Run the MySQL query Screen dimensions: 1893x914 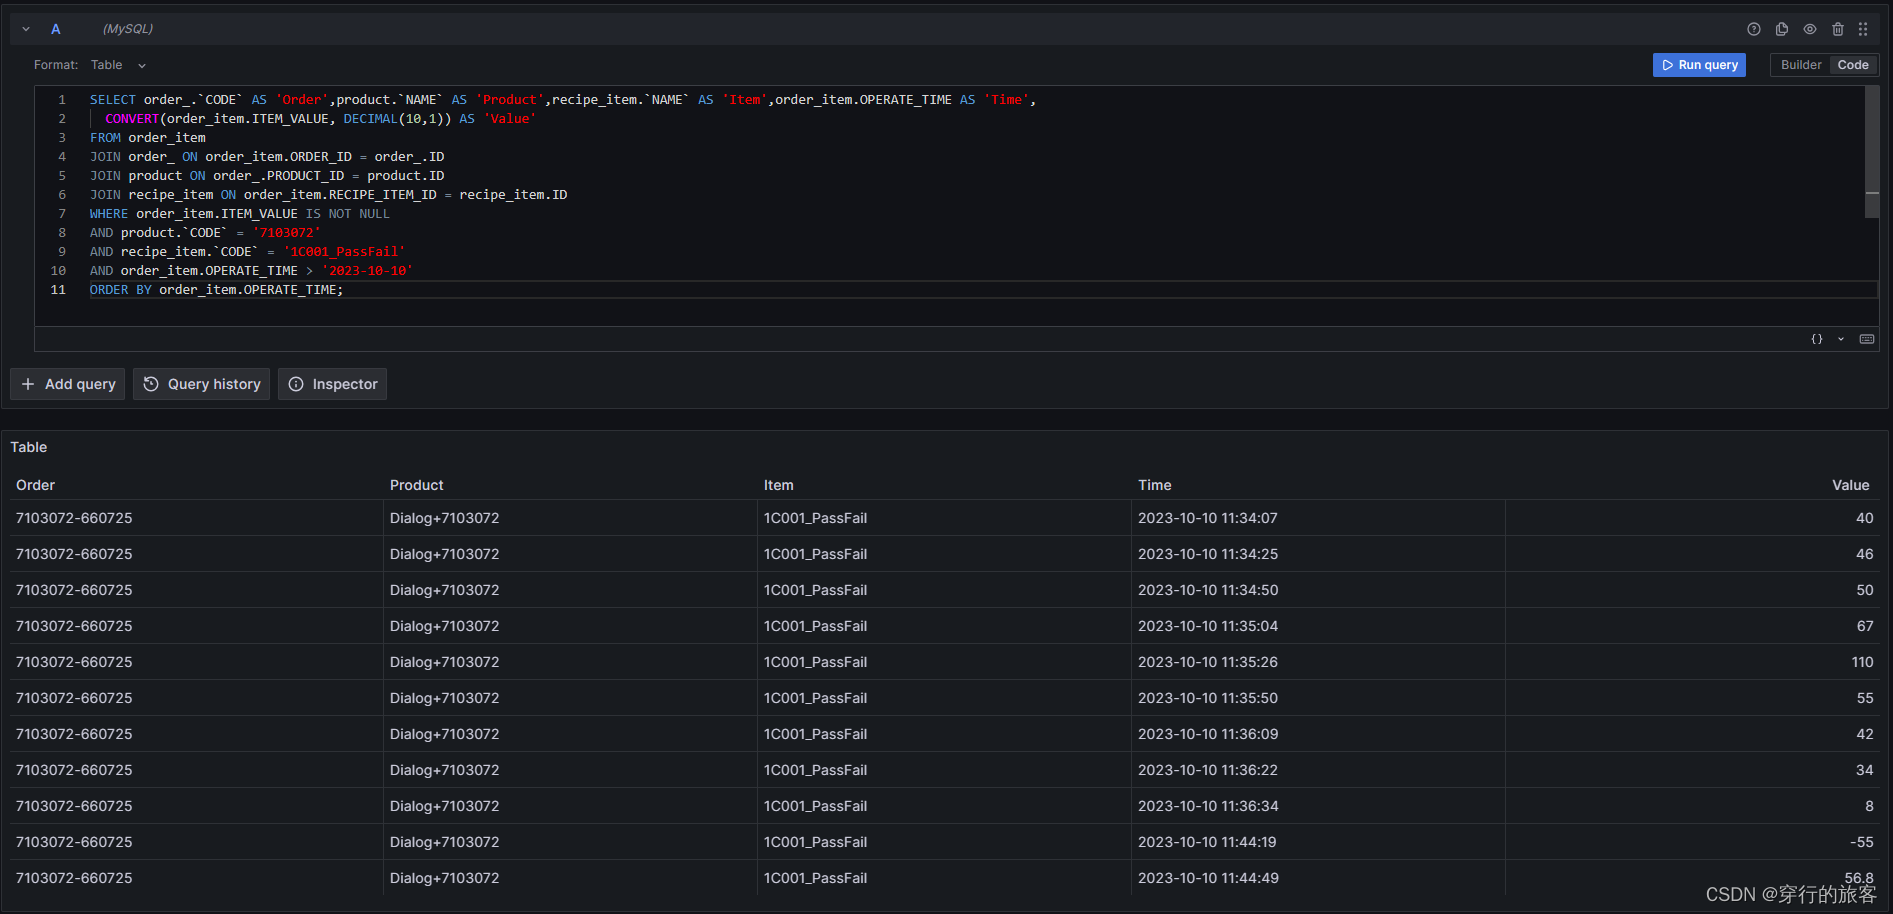pos(1699,64)
